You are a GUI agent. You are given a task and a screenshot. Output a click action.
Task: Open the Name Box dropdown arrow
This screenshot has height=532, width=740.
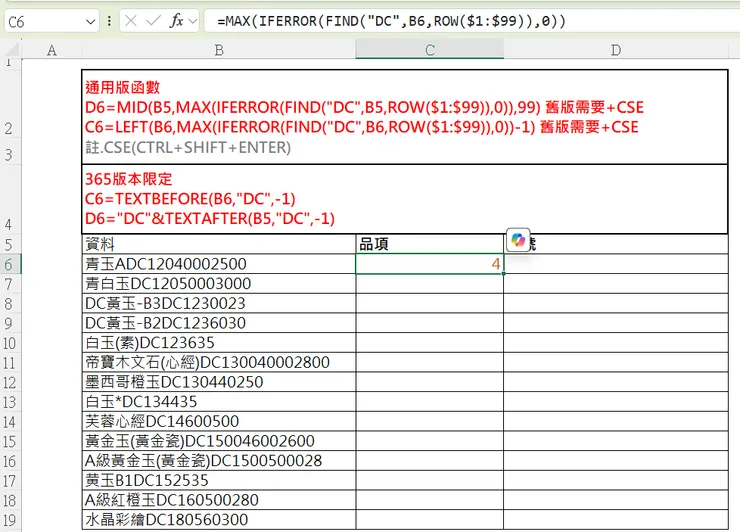[x=90, y=22]
